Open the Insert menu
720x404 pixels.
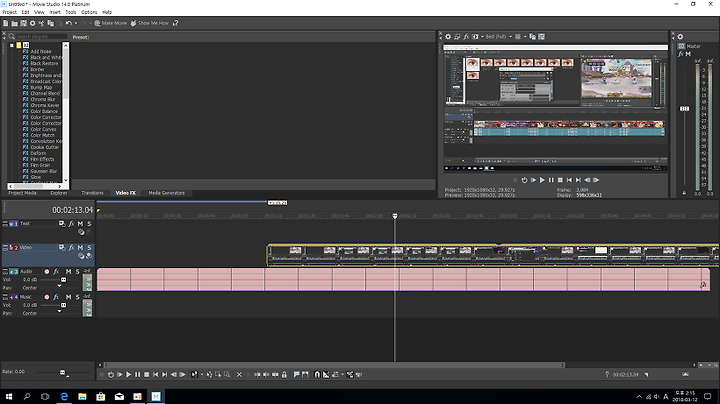pos(55,12)
